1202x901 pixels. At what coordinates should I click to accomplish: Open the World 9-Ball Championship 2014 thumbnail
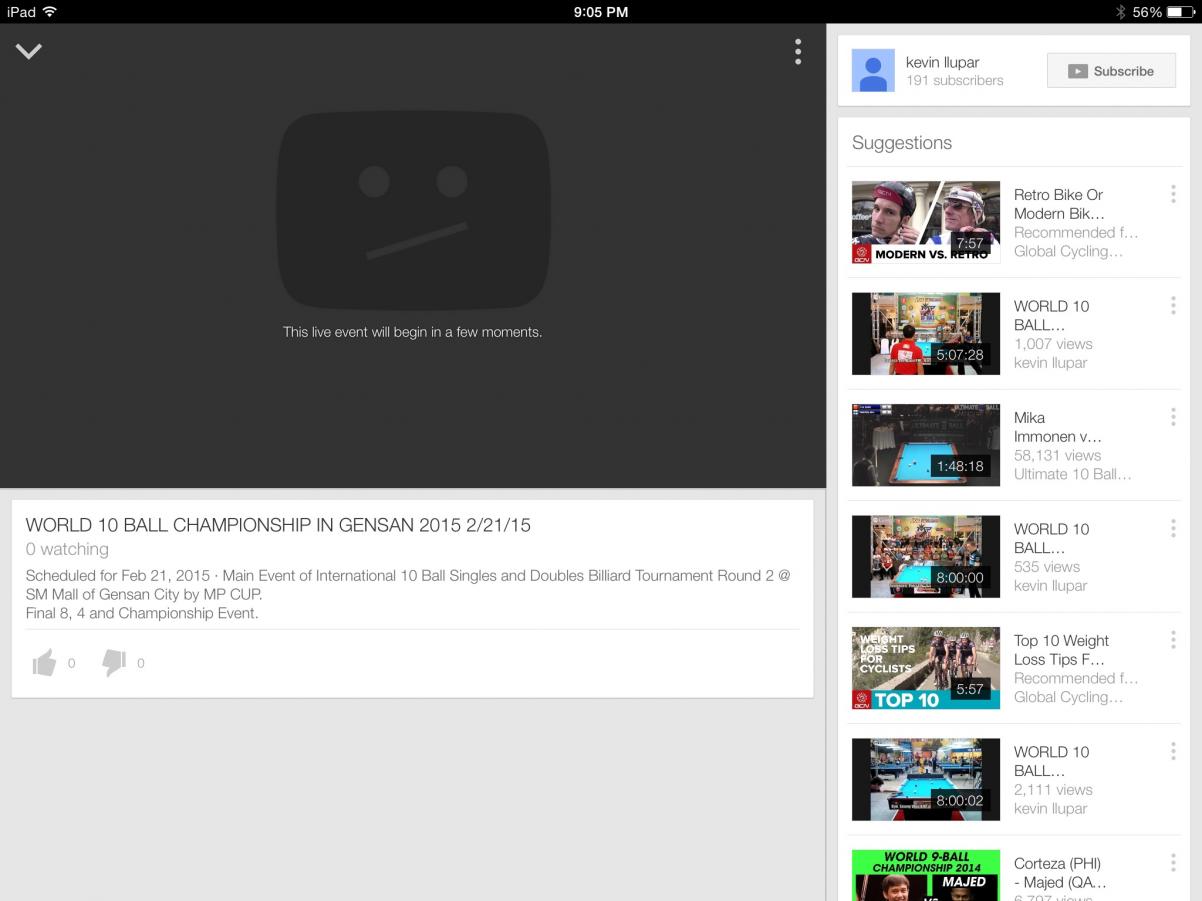[x=925, y=876]
